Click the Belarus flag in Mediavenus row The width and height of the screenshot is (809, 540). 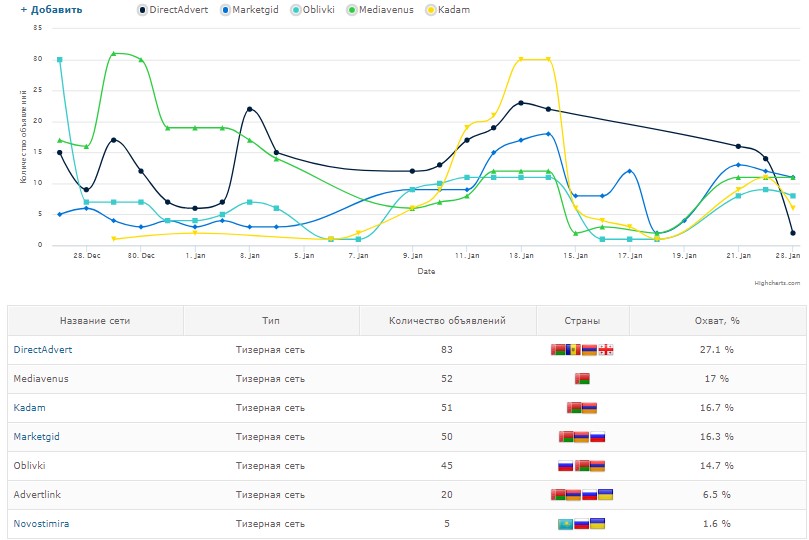pos(582,379)
